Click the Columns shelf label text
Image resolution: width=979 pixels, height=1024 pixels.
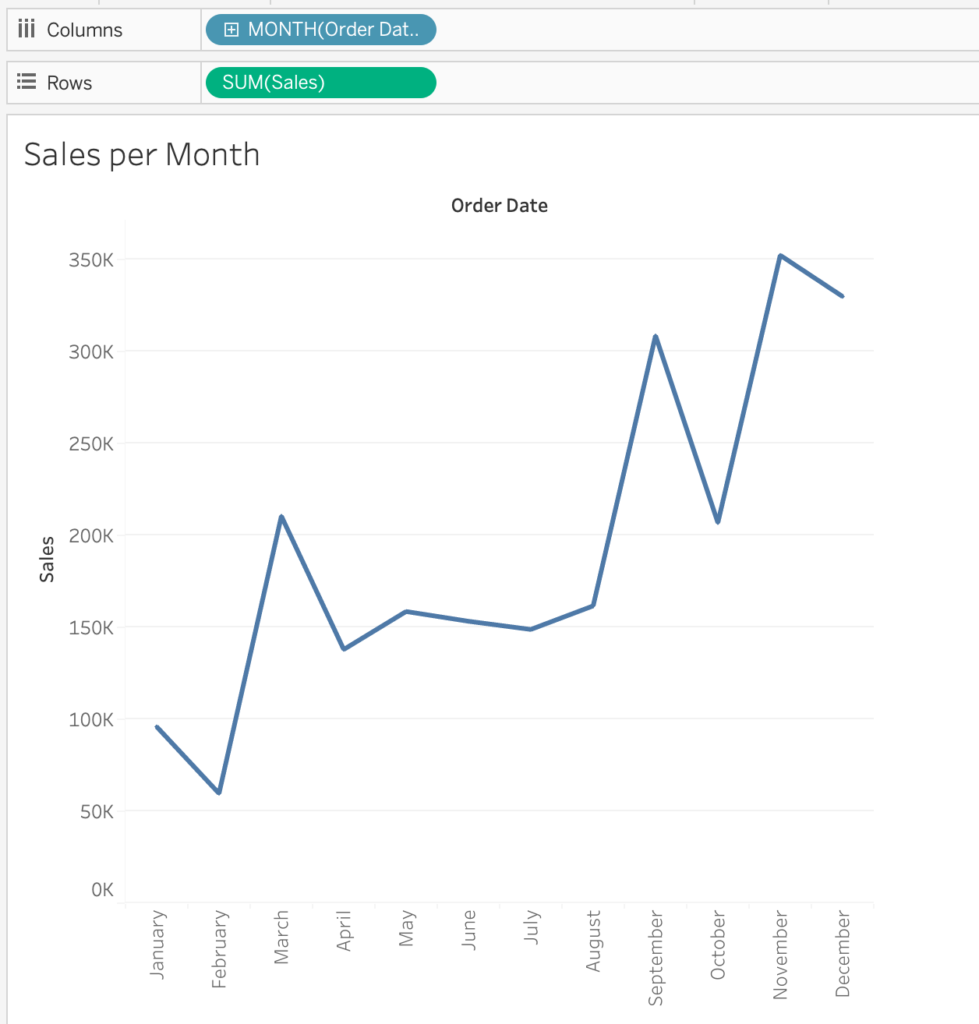84,30
